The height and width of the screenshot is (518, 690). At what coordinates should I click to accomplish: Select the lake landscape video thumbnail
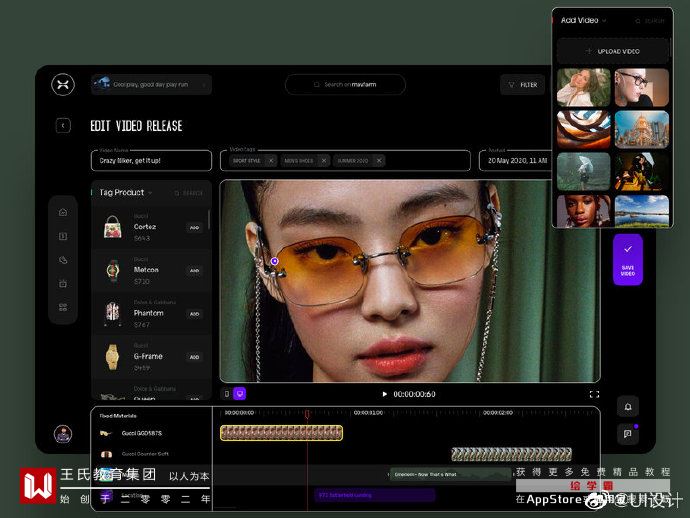click(642, 211)
